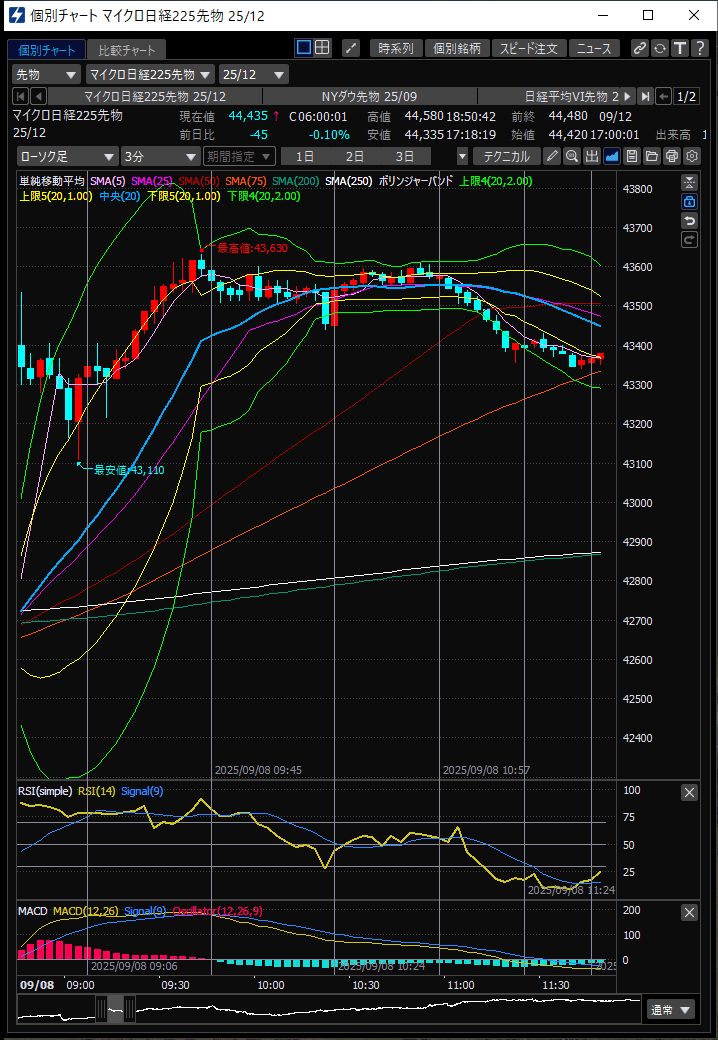Open 個別銘柄 view

tap(457, 48)
